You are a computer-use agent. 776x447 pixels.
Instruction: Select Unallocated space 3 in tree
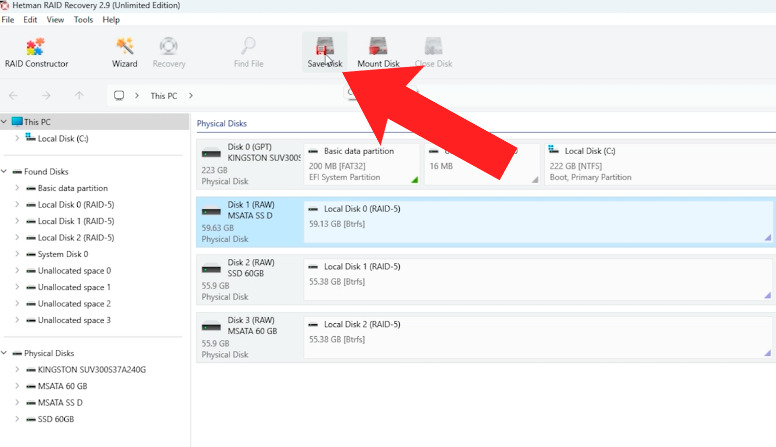tap(74, 320)
